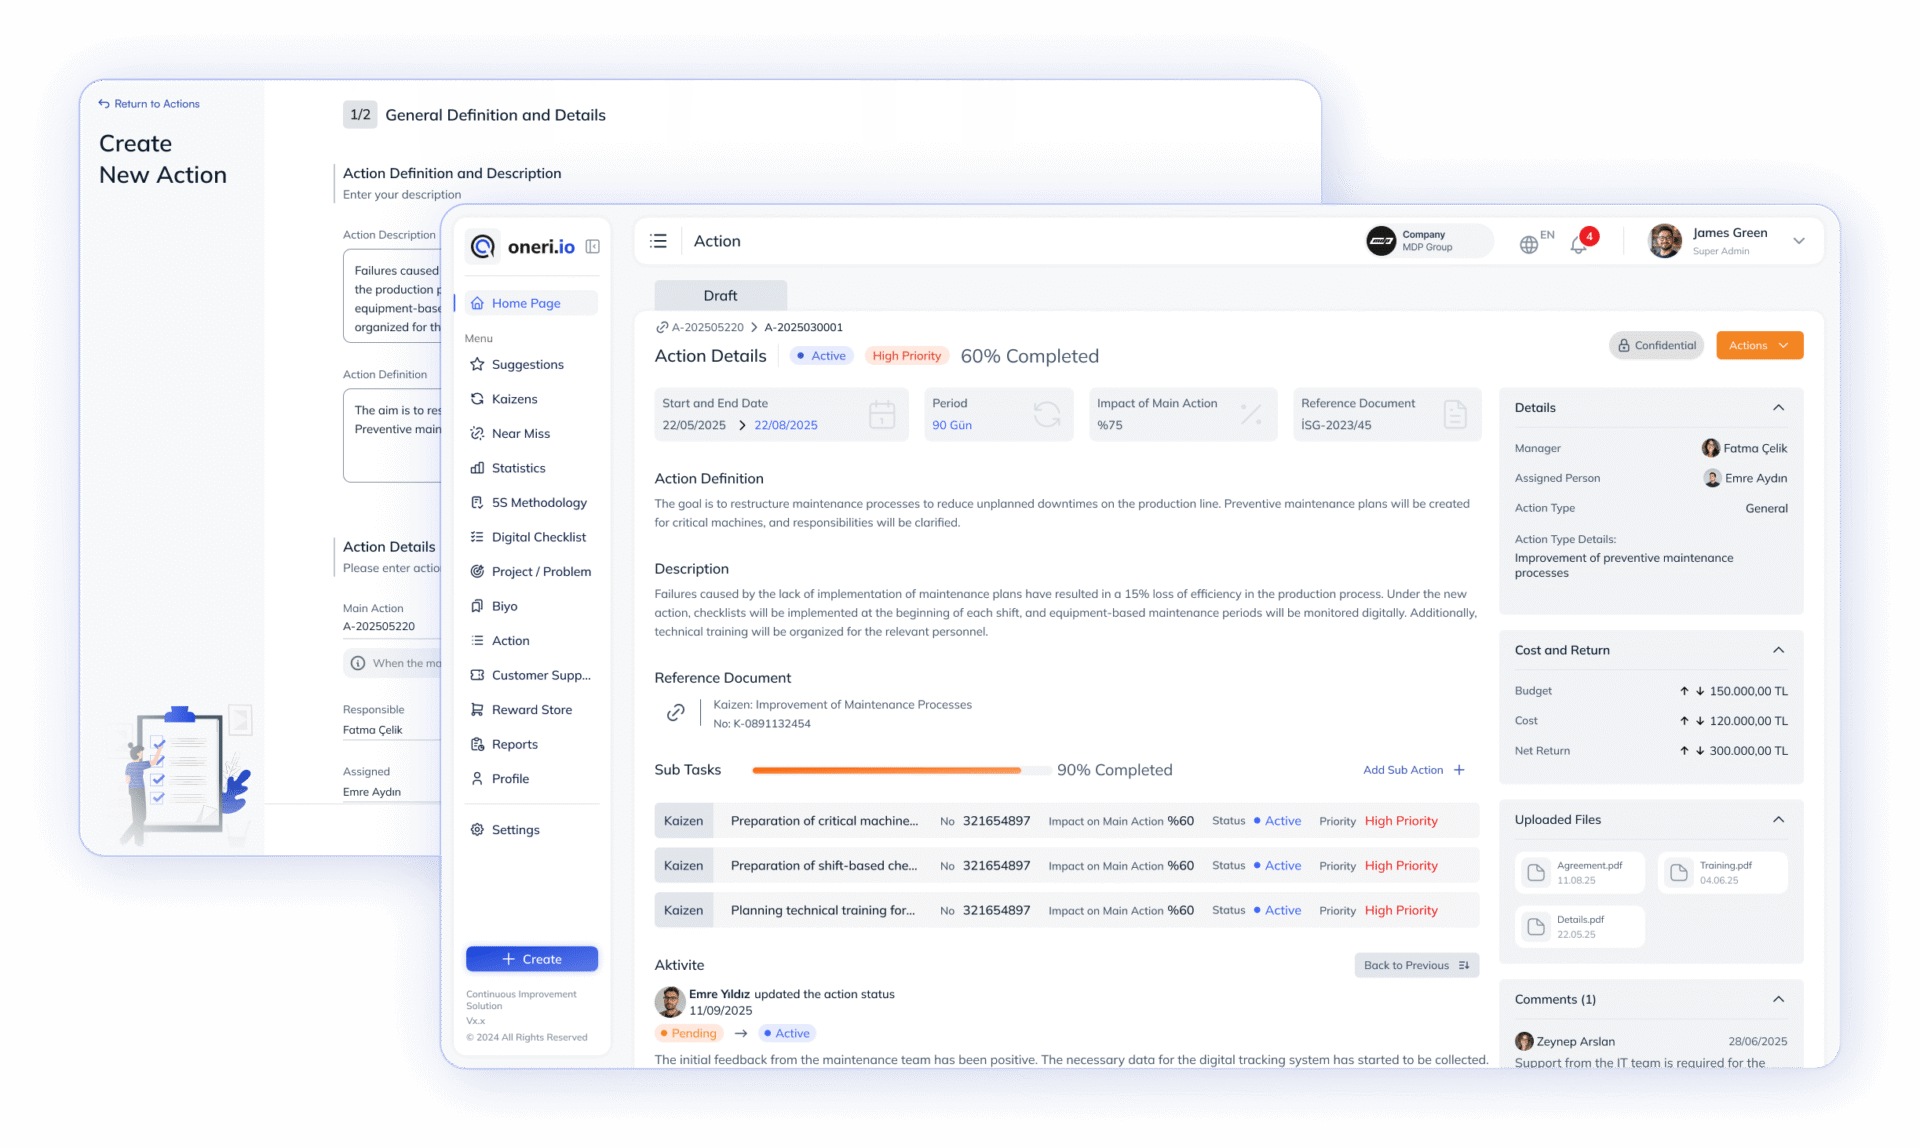The width and height of the screenshot is (1920, 1148).
Task: Click hamburger menu icon beside Action title
Action: click(x=658, y=241)
